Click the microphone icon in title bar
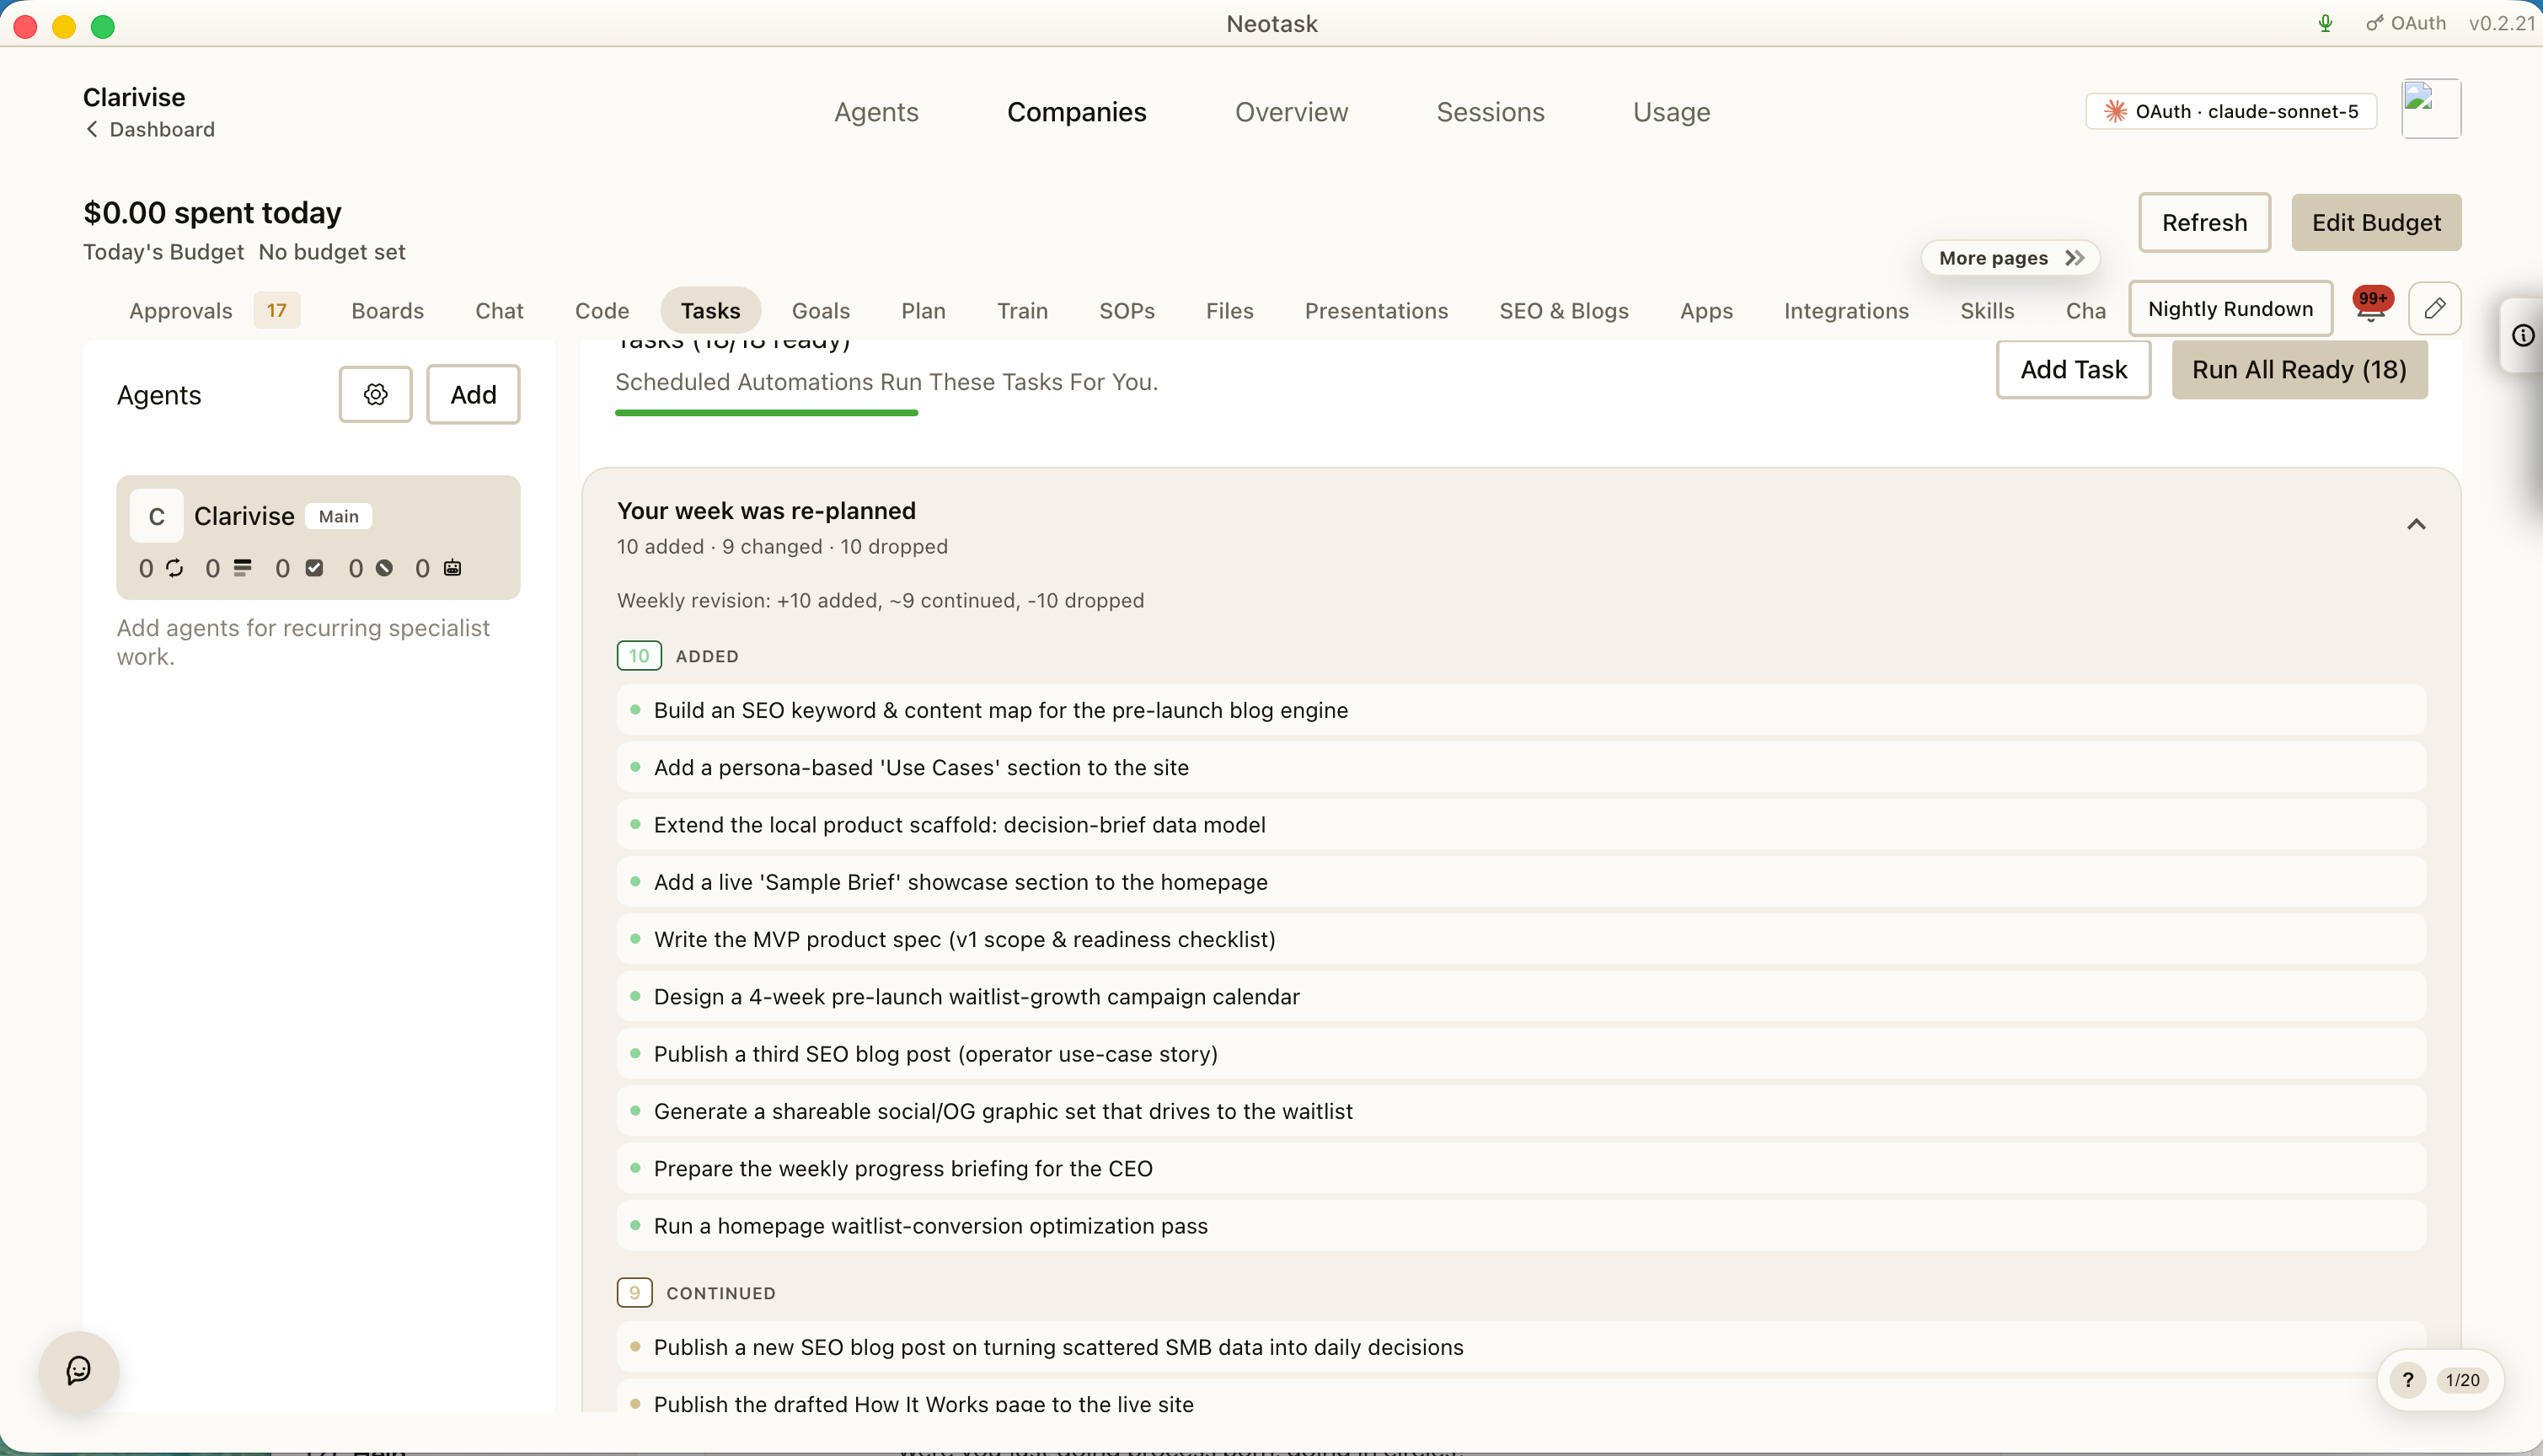Viewport: 2543px width, 1456px height. coord(2325,23)
